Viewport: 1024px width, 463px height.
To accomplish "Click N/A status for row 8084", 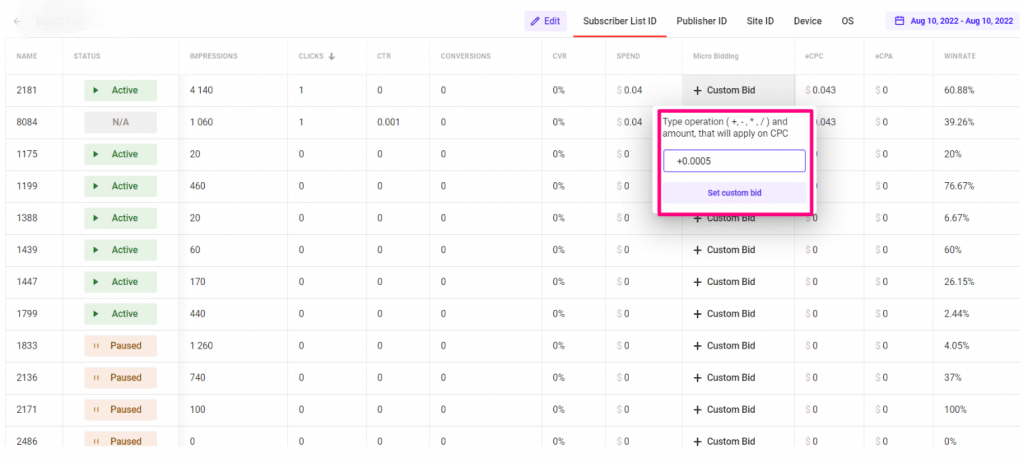I will coord(121,123).
